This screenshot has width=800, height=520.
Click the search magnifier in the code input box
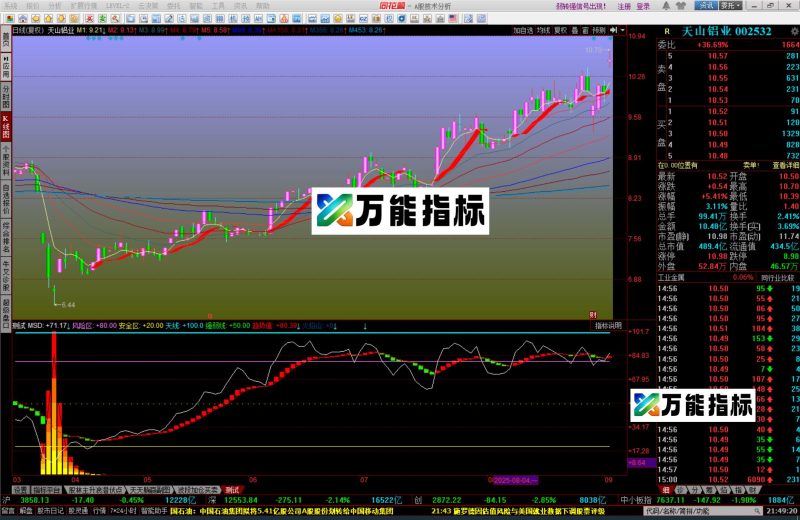point(759,511)
